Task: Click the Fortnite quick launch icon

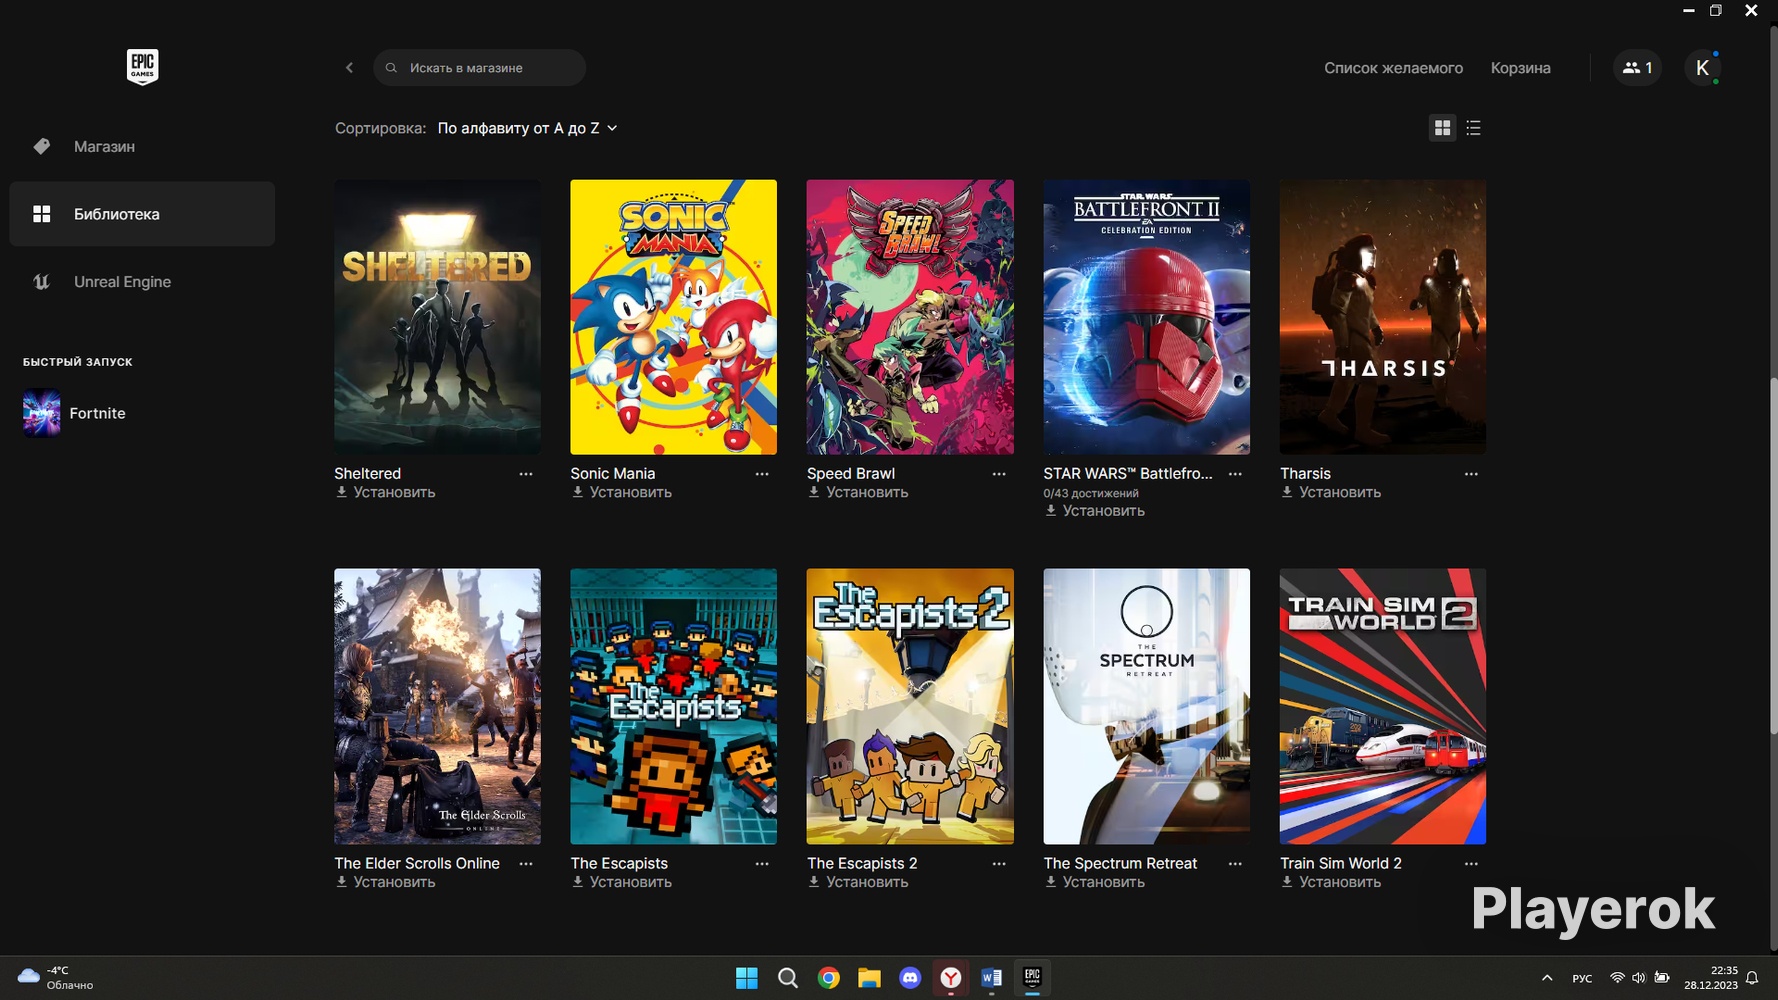Action: (42, 413)
